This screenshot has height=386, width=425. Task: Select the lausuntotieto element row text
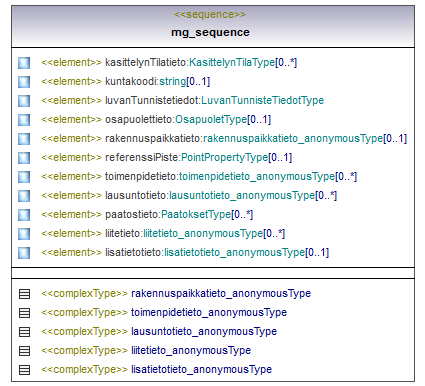point(189,196)
